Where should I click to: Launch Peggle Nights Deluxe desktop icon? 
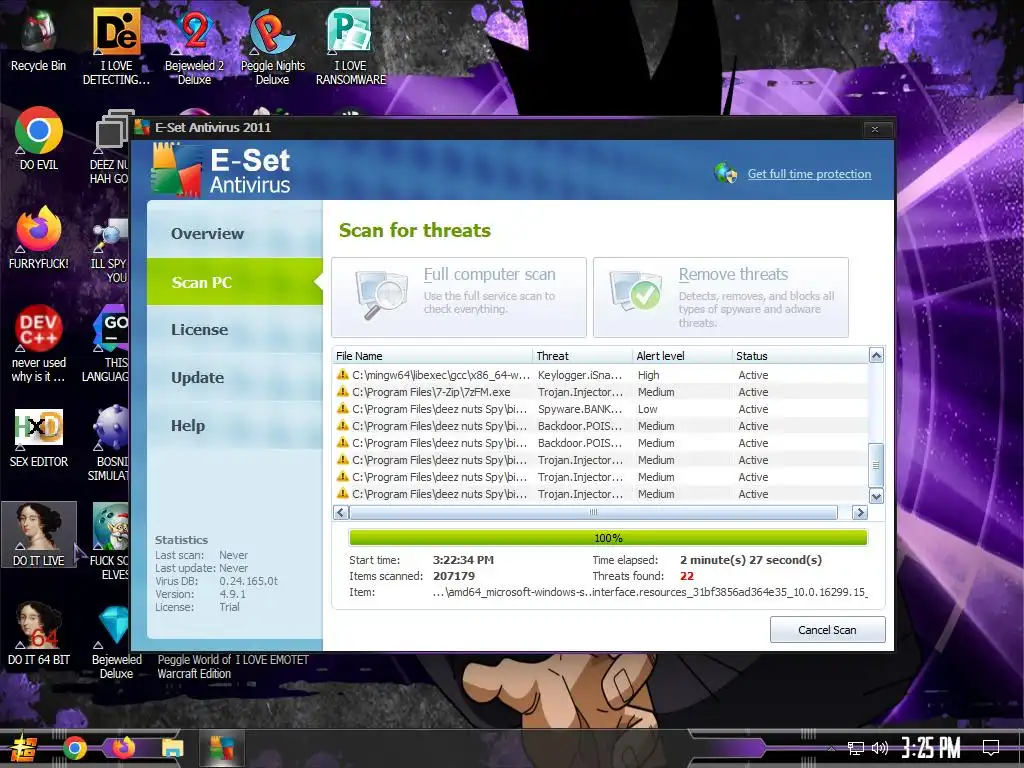272,47
